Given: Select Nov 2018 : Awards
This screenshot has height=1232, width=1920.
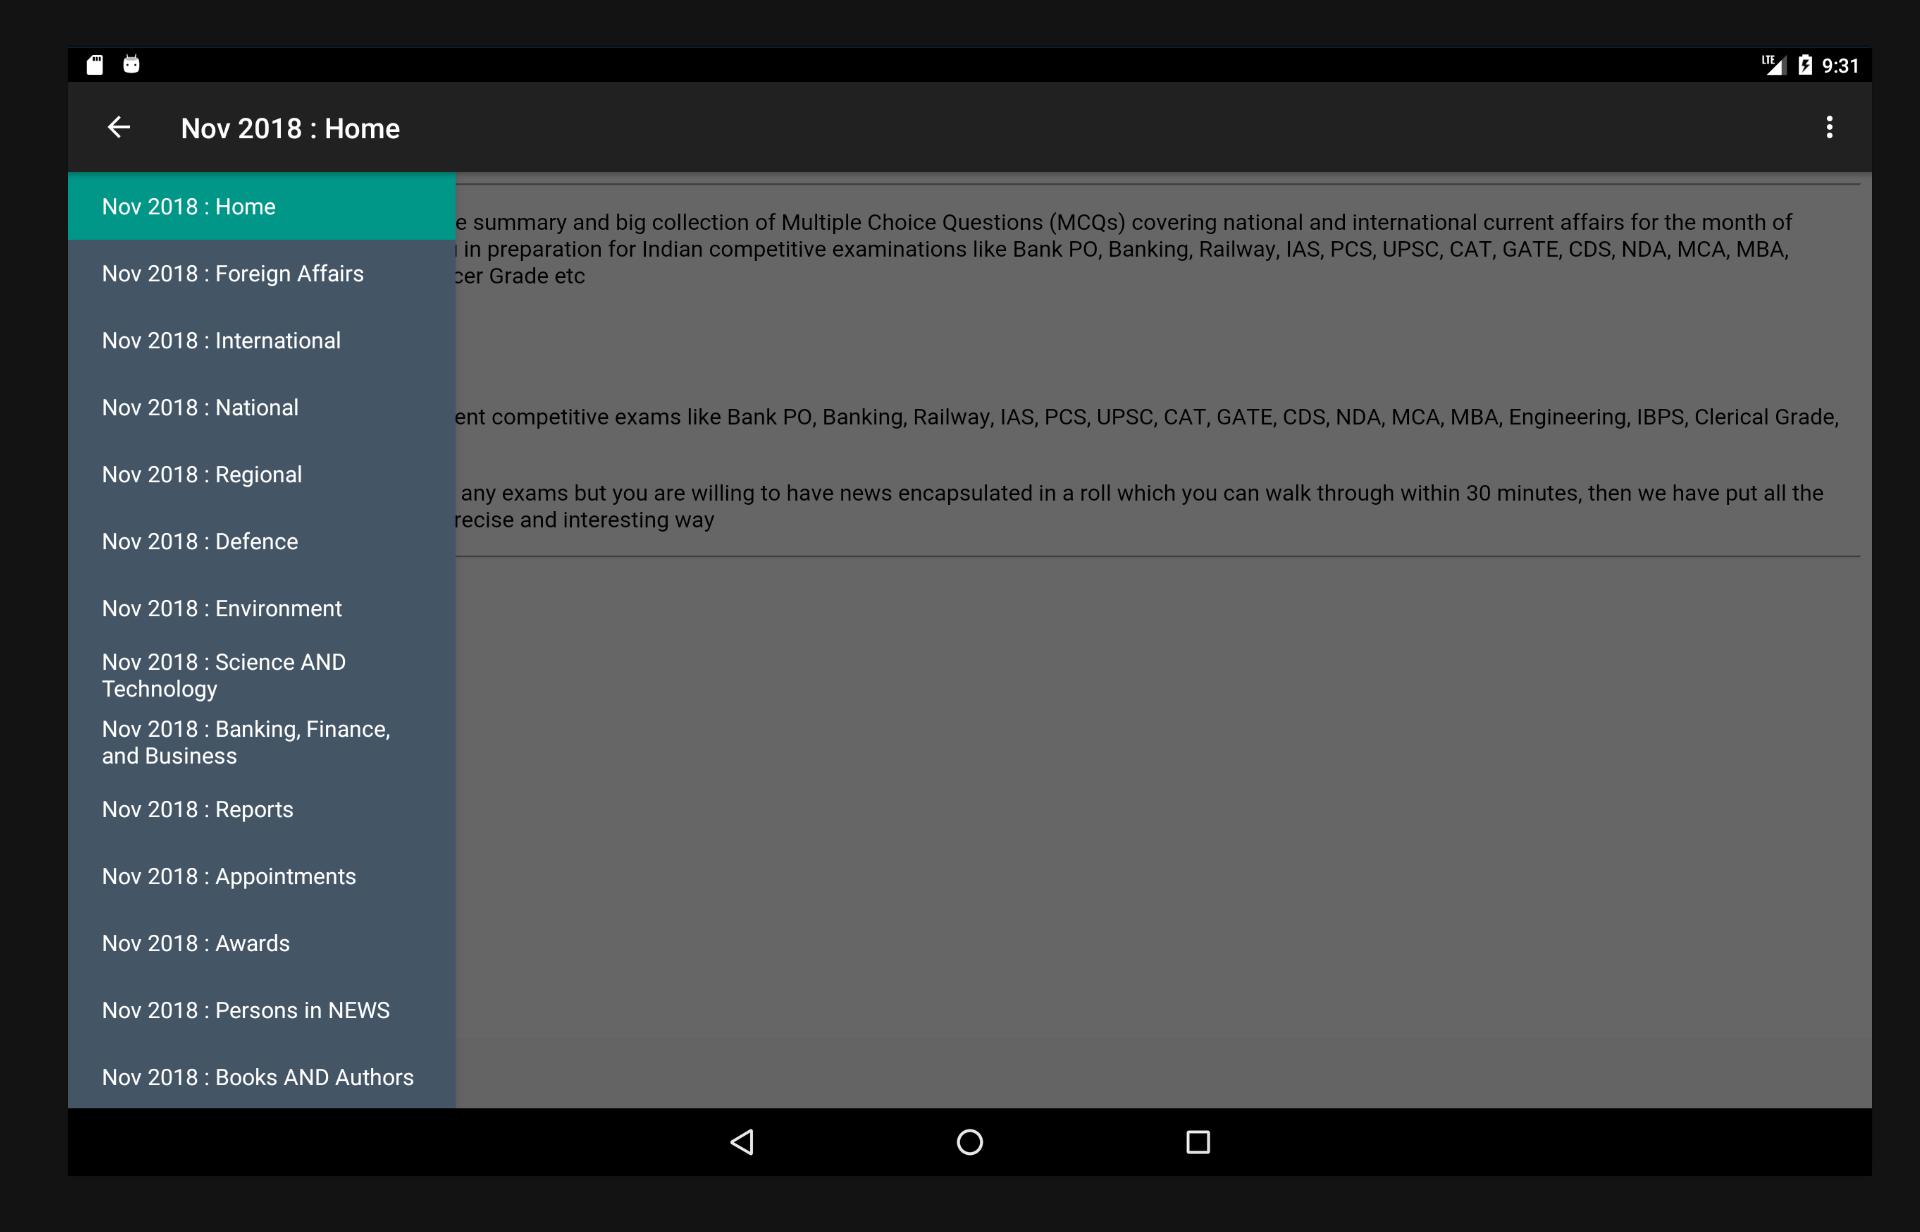Looking at the screenshot, I should 262,943.
